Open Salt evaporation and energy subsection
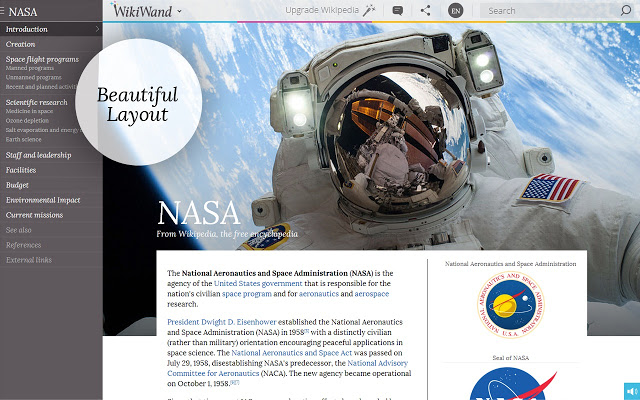Viewport: 640px width, 400px height. pyautogui.click(x=44, y=130)
